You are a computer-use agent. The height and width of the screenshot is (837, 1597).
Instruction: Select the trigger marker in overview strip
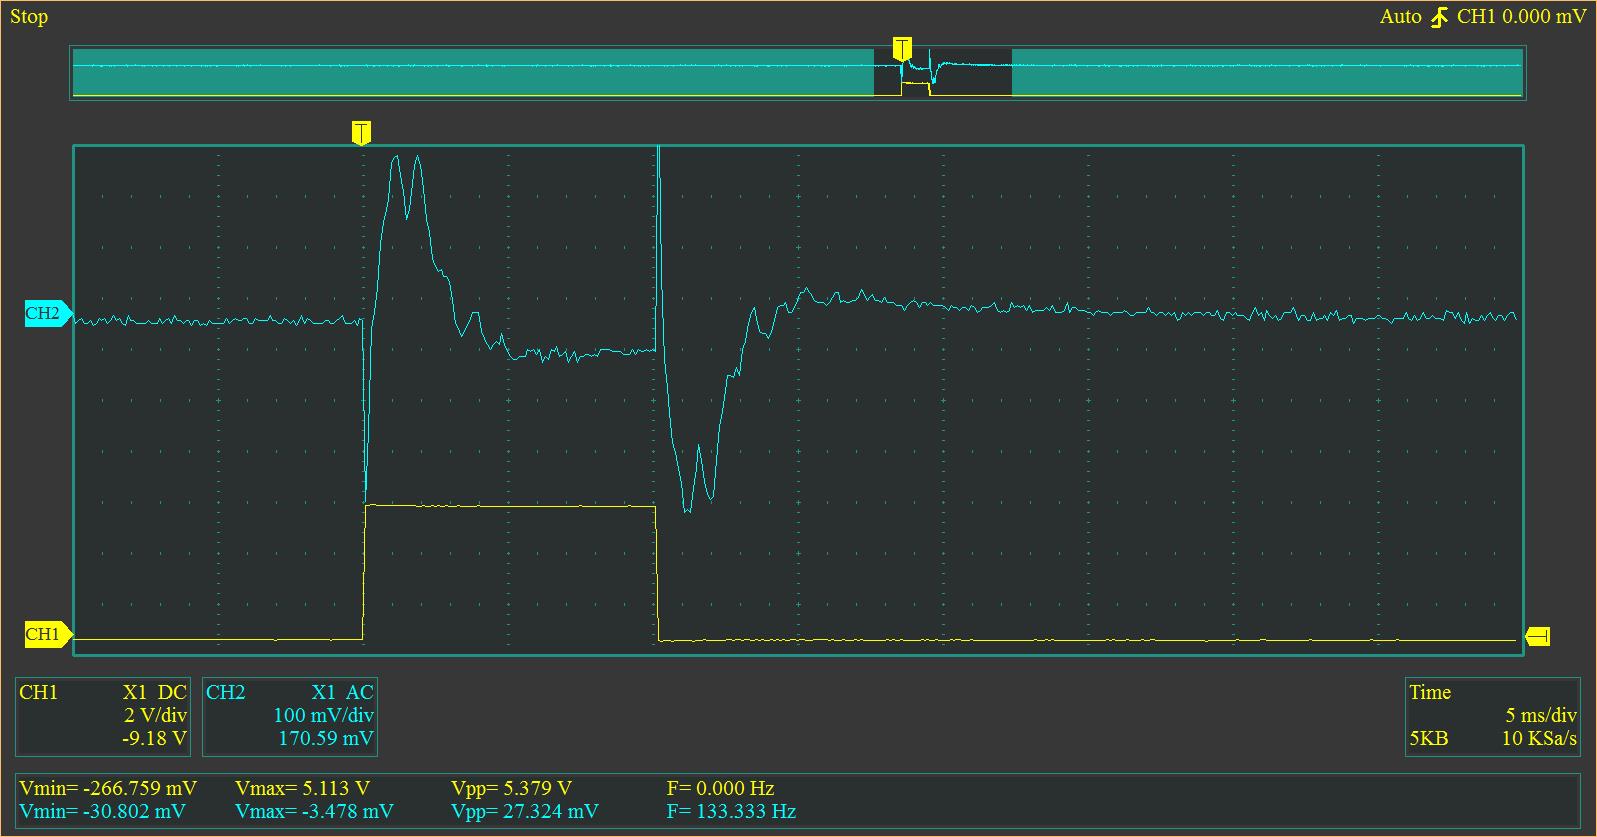[x=902, y=49]
